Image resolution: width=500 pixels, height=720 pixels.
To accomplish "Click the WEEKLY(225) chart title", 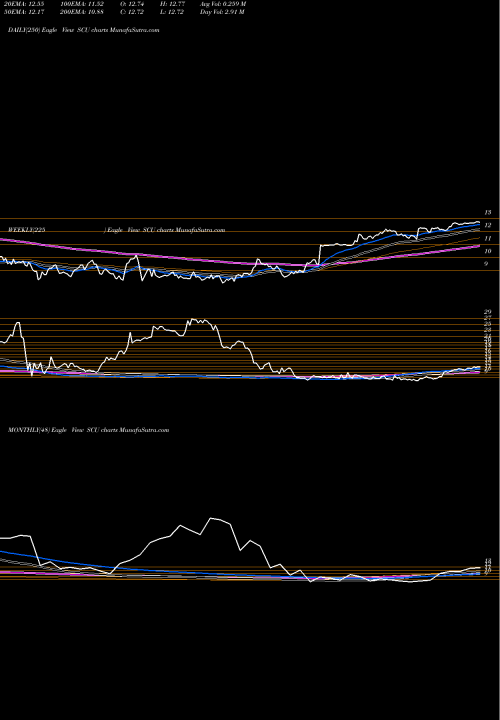I will point(117,230).
